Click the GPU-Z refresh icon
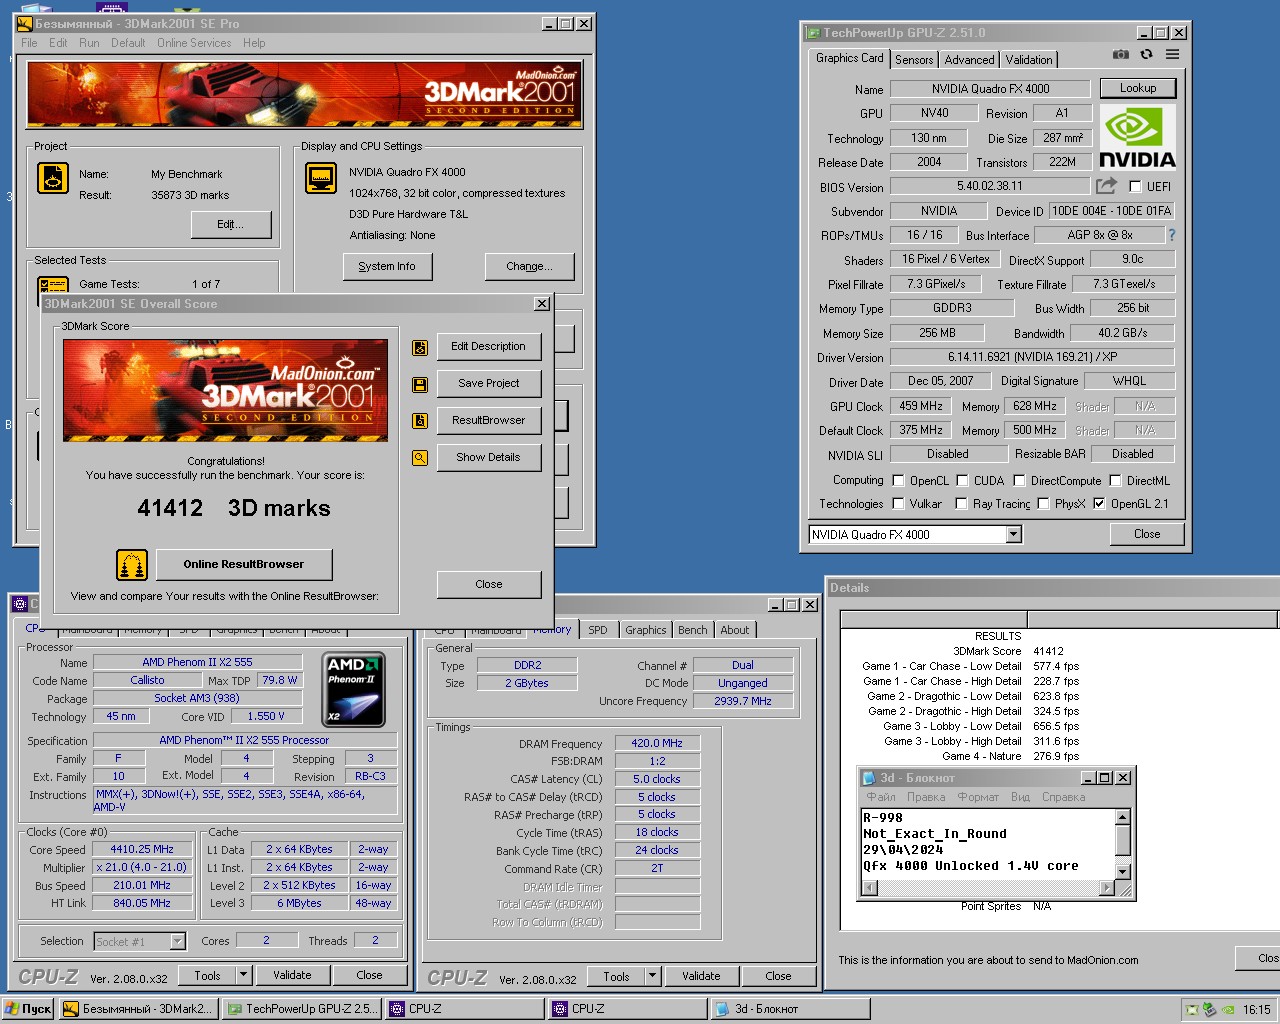The image size is (1280, 1024). [1146, 54]
